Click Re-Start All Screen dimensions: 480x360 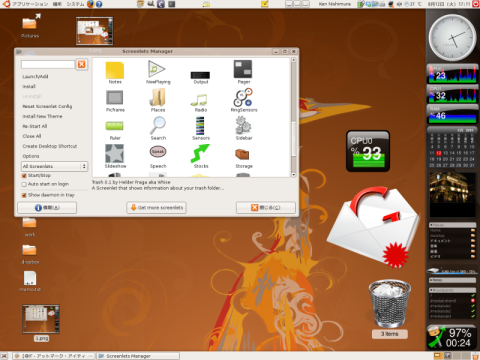[x=35, y=126]
